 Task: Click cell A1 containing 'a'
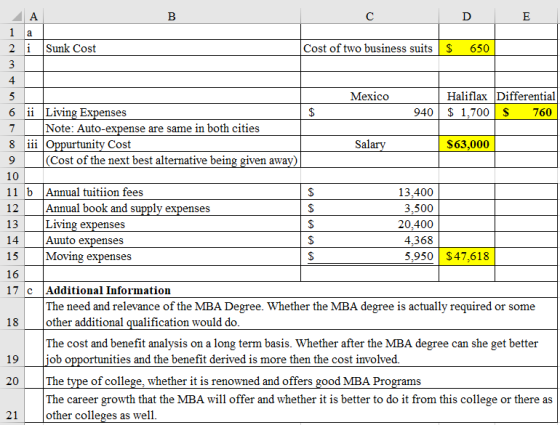click(34, 32)
